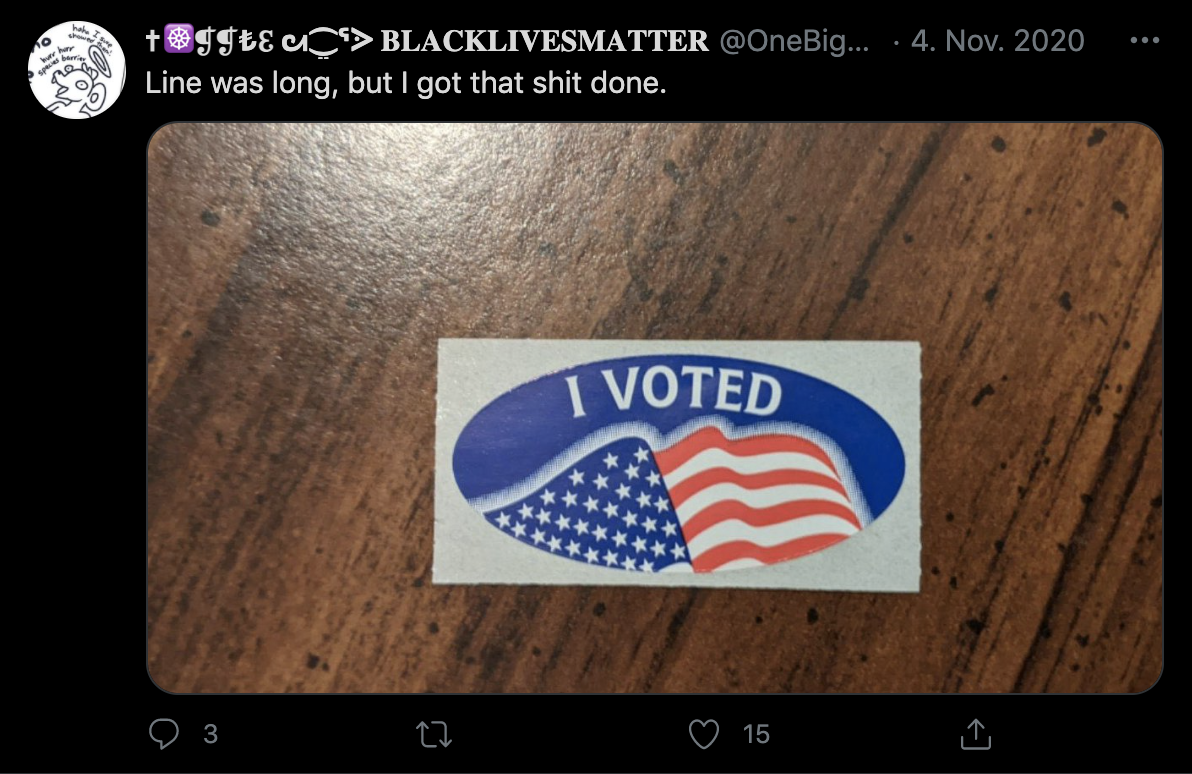Screen dimensions: 1192x774
Task: Click BLACKLIVESMATTER in the display name
Action: (x=544, y=41)
